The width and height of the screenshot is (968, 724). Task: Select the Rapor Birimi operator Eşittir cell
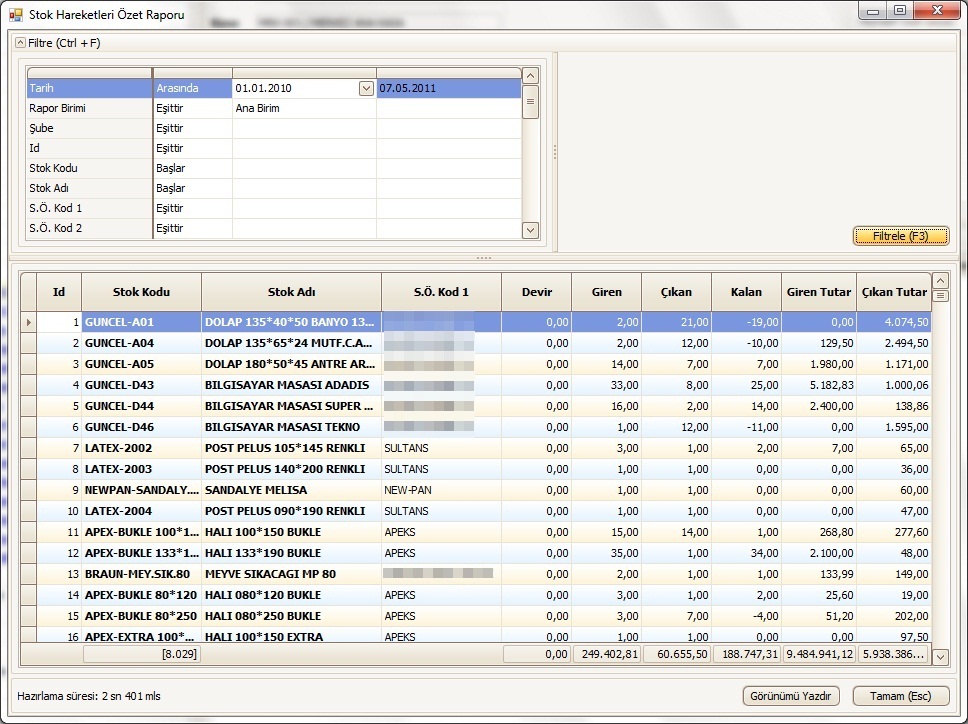click(x=193, y=108)
